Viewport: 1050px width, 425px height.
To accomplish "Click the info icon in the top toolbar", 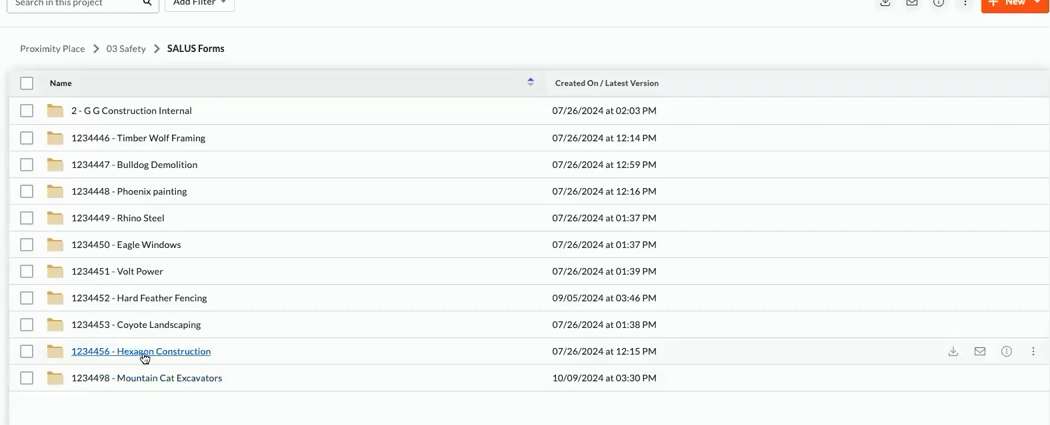I will tap(938, 3).
